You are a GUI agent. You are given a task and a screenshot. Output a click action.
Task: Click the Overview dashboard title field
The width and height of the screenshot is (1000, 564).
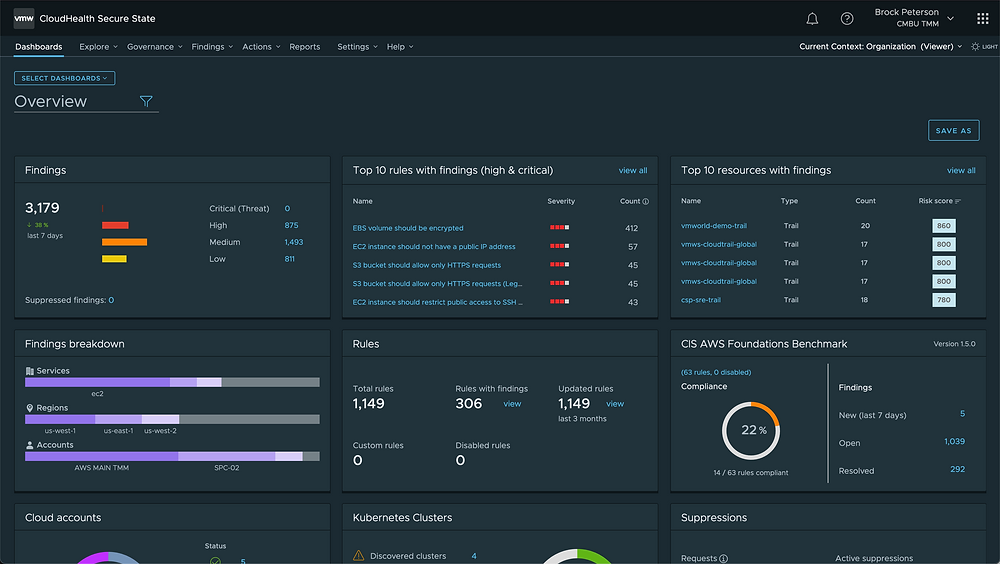tap(86, 101)
